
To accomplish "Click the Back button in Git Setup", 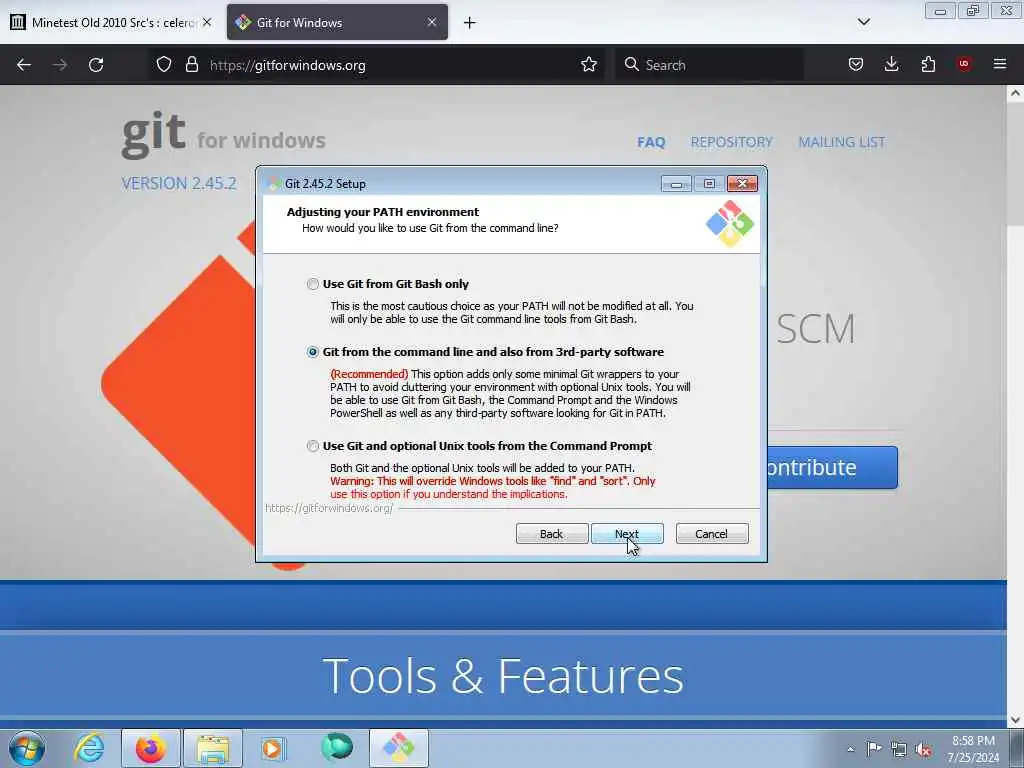I will [x=552, y=534].
